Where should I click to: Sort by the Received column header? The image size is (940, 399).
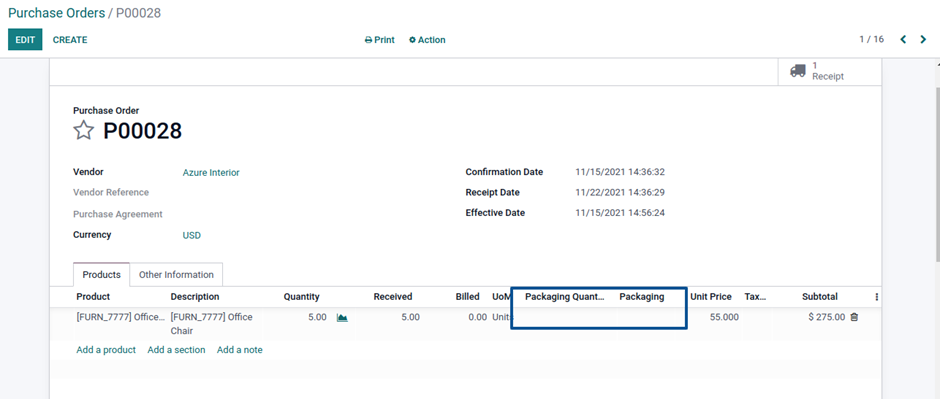[393, 297]
